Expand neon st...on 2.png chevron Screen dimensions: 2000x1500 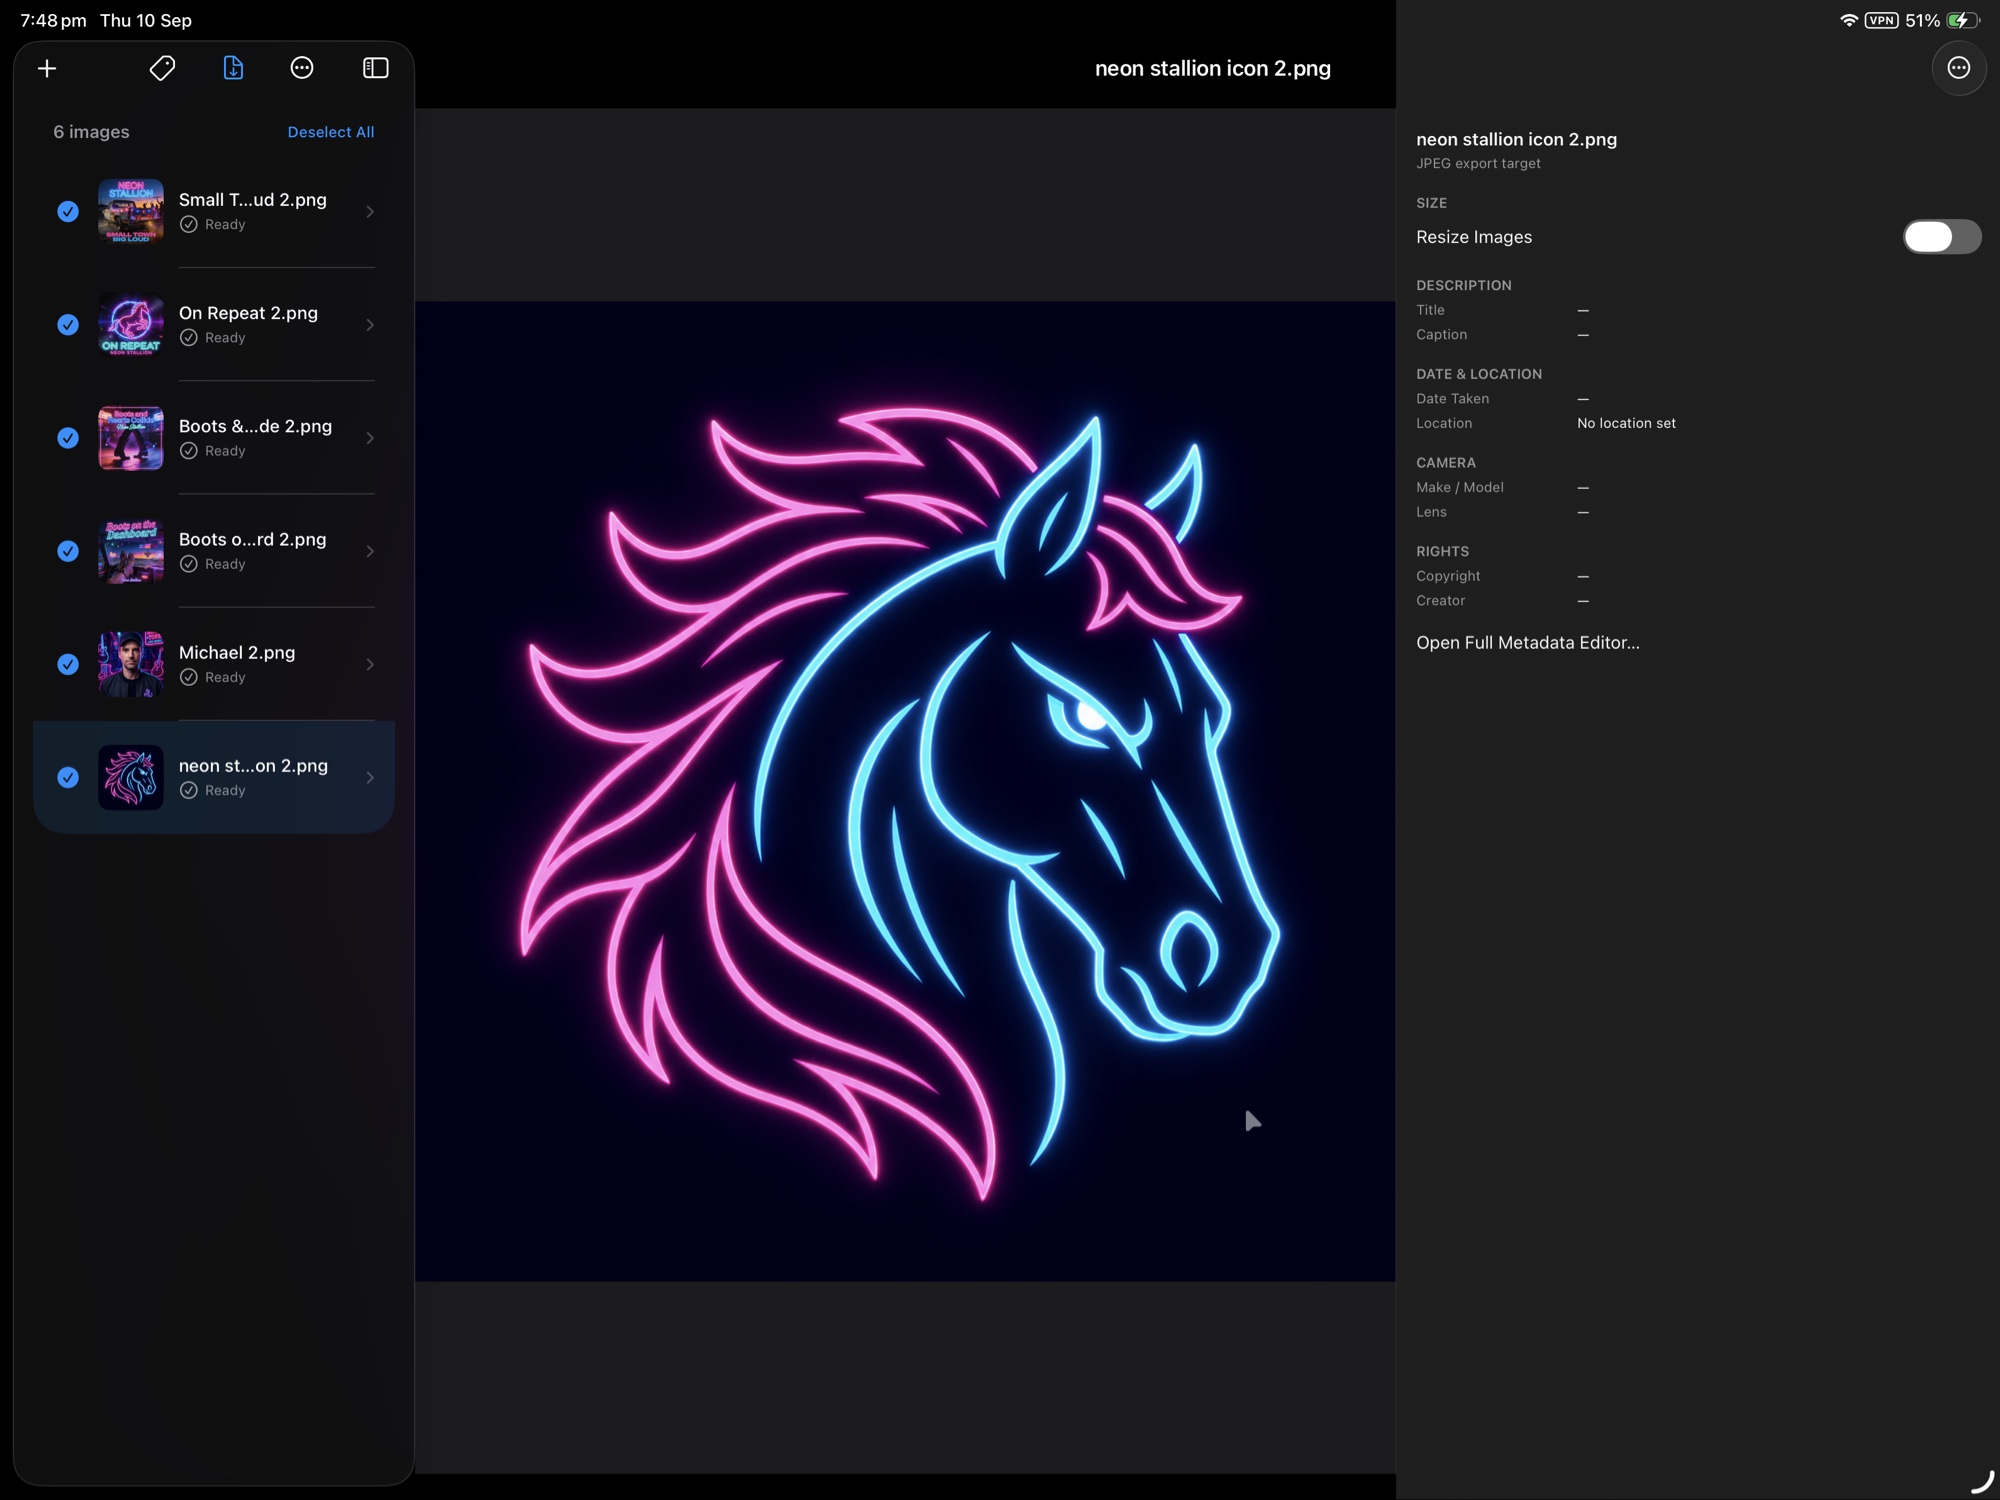(370, 777)
